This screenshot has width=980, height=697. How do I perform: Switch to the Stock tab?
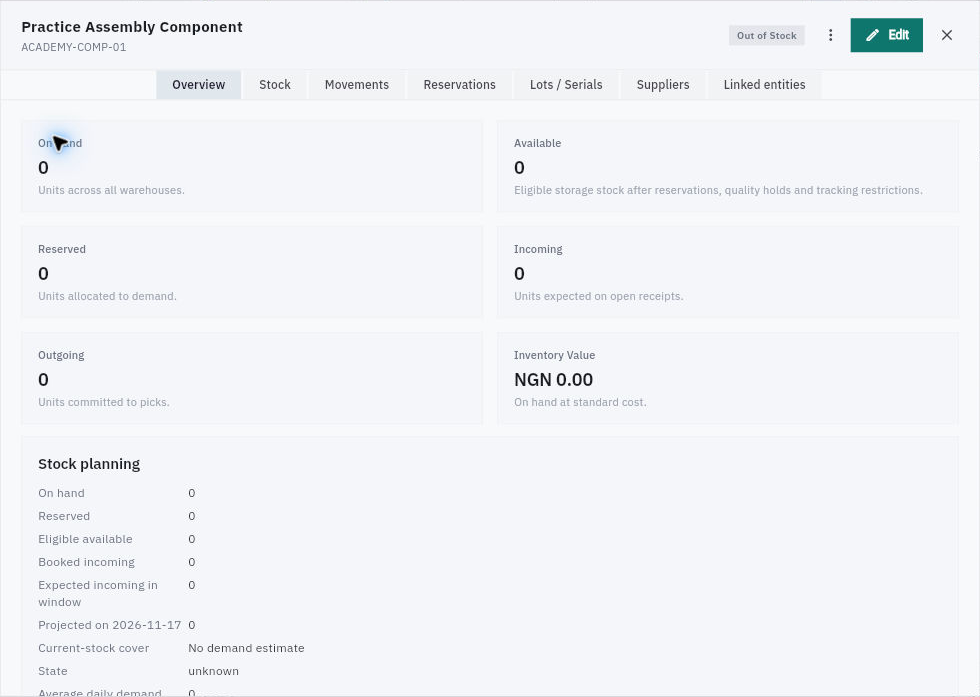[275, 84]
